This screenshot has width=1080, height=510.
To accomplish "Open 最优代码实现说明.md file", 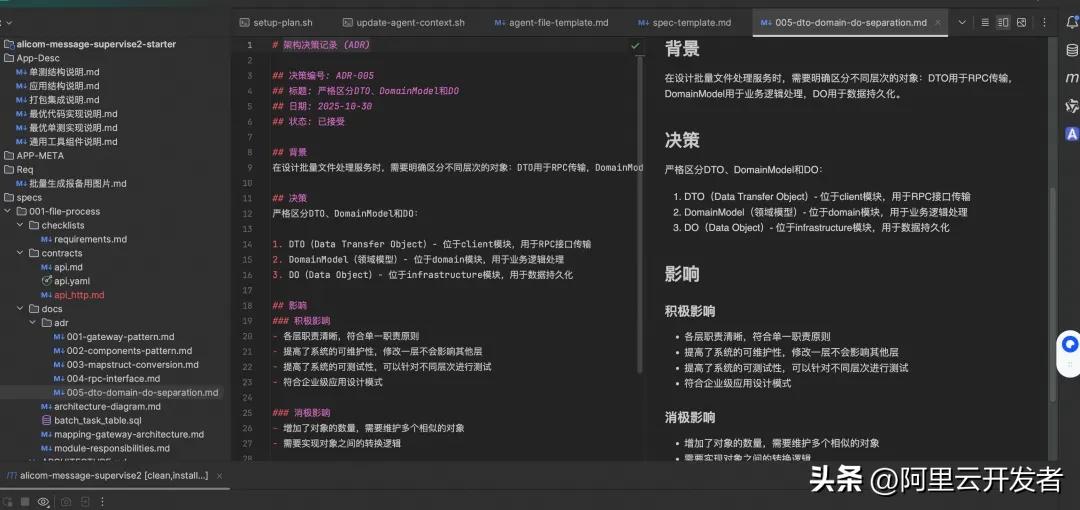I will pyautogui.click(x=68, y=114).
